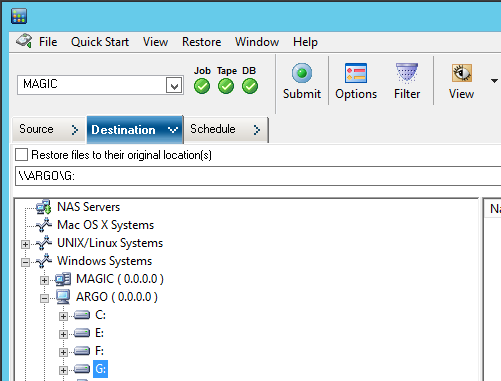Open the Quick Start menu
This screenshot has height=381, width=501.
(x=100, y=42)
